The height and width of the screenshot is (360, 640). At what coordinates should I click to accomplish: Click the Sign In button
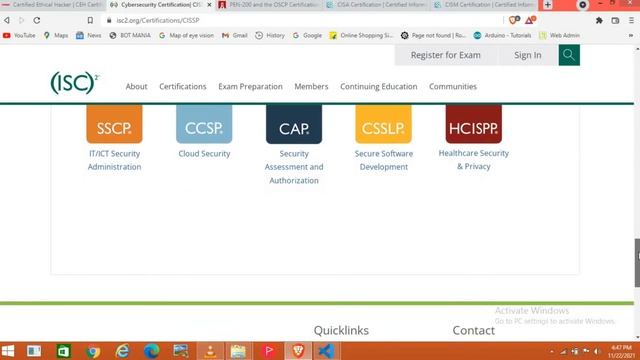tap(528, 55)
